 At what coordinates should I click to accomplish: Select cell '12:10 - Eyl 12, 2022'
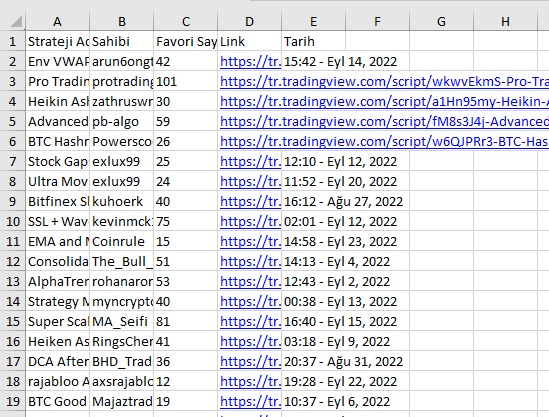point(340,161)
